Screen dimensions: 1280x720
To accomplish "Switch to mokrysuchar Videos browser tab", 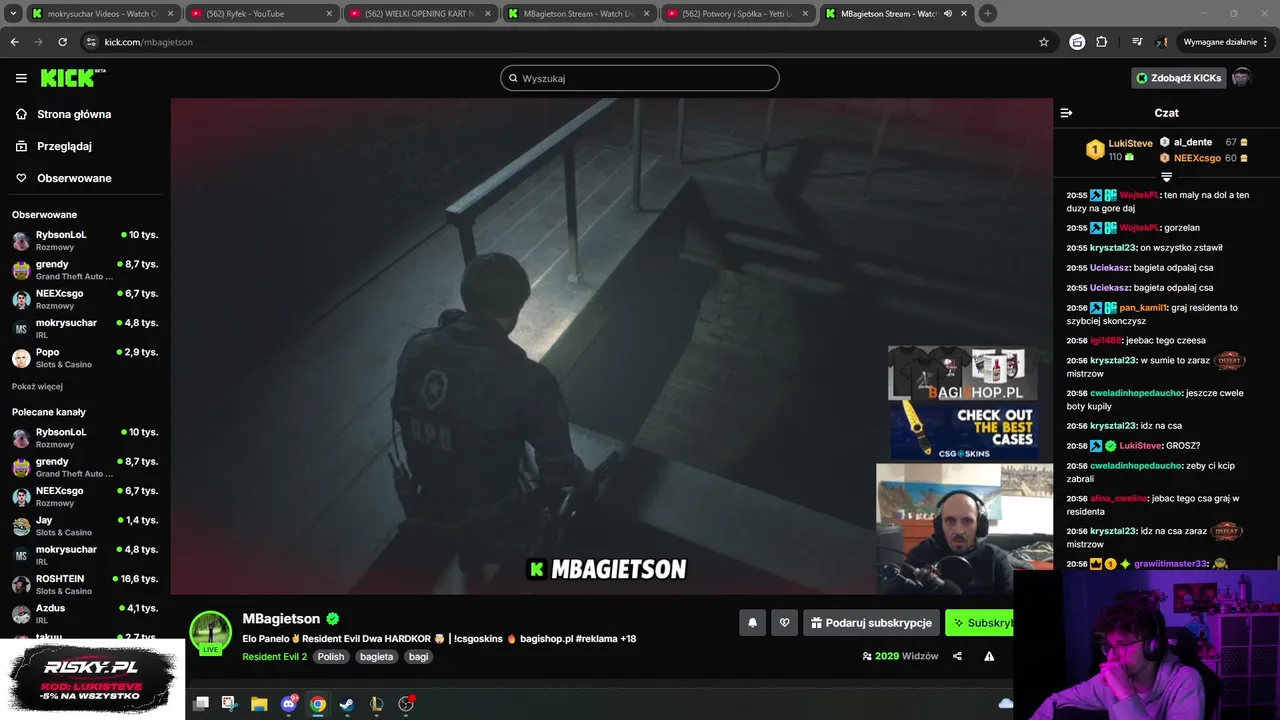I will point(103,14).
